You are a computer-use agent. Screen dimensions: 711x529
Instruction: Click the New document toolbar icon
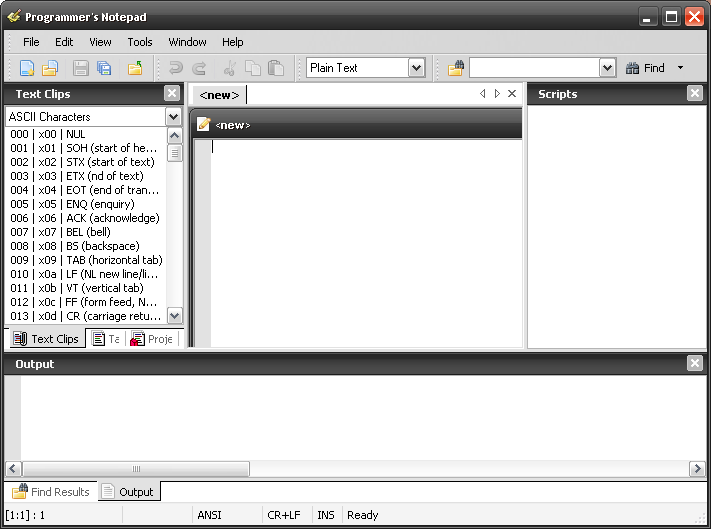tap(27, 68)
